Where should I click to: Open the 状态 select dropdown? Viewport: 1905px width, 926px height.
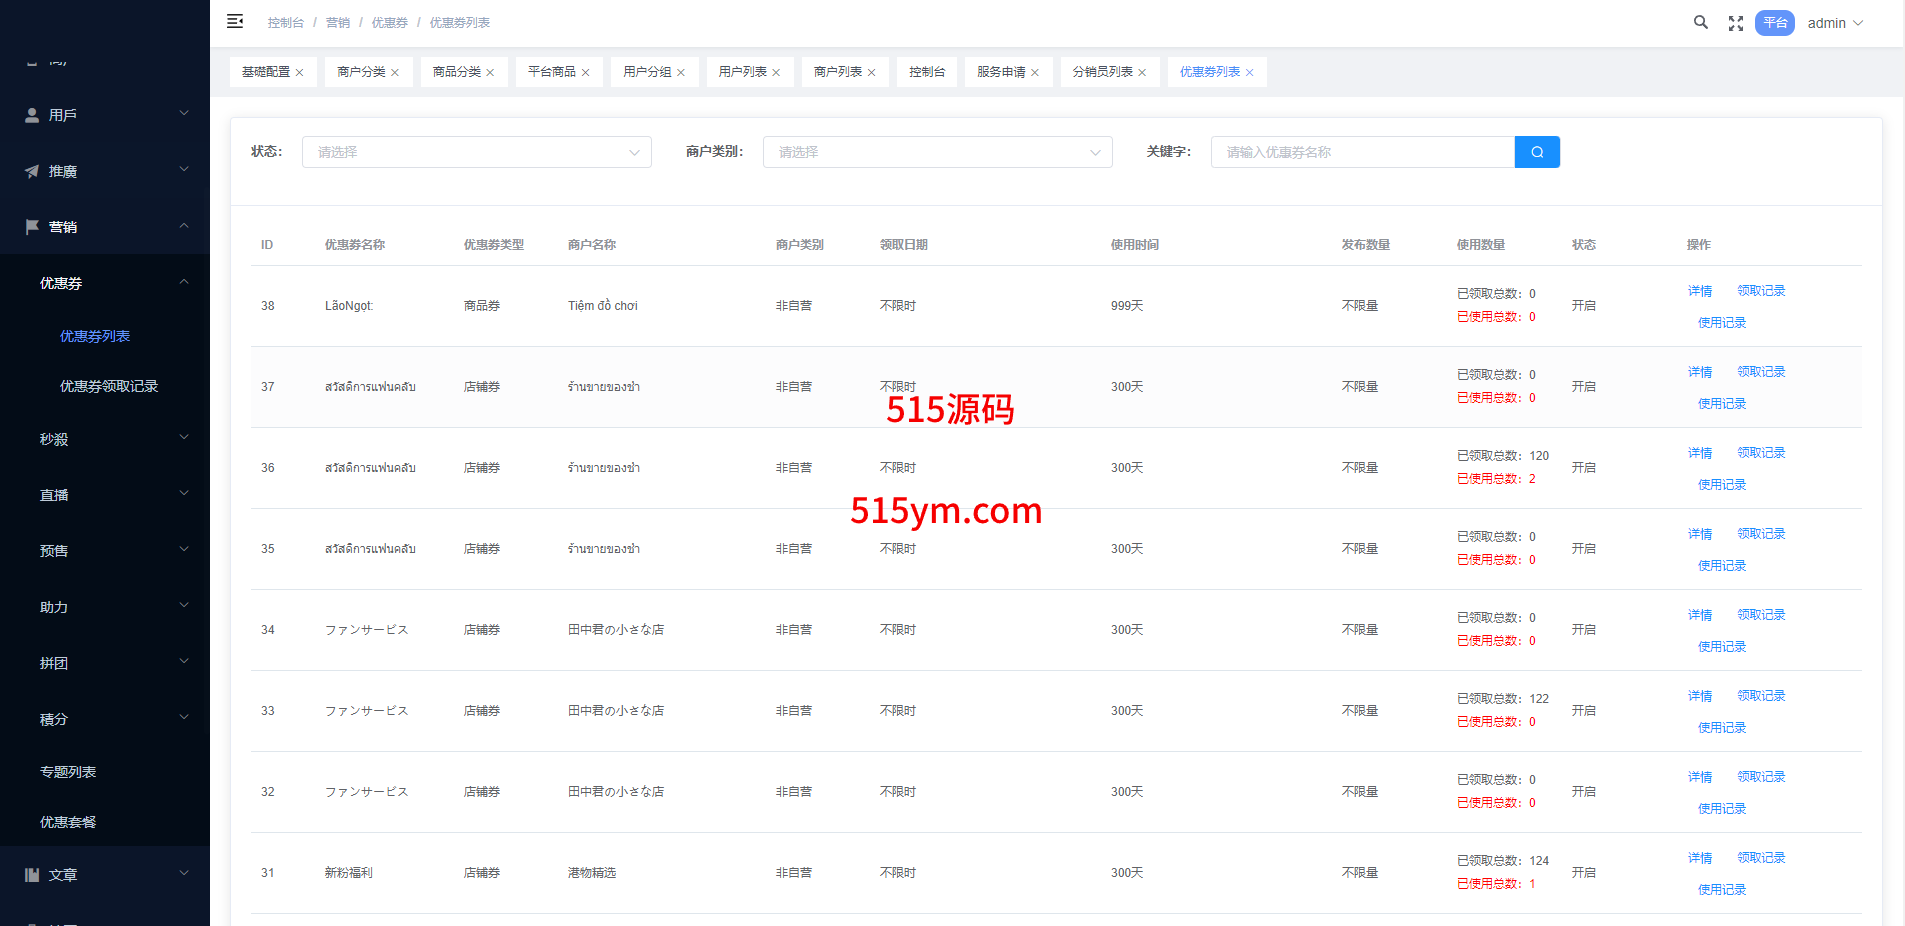tap(476, 152)
